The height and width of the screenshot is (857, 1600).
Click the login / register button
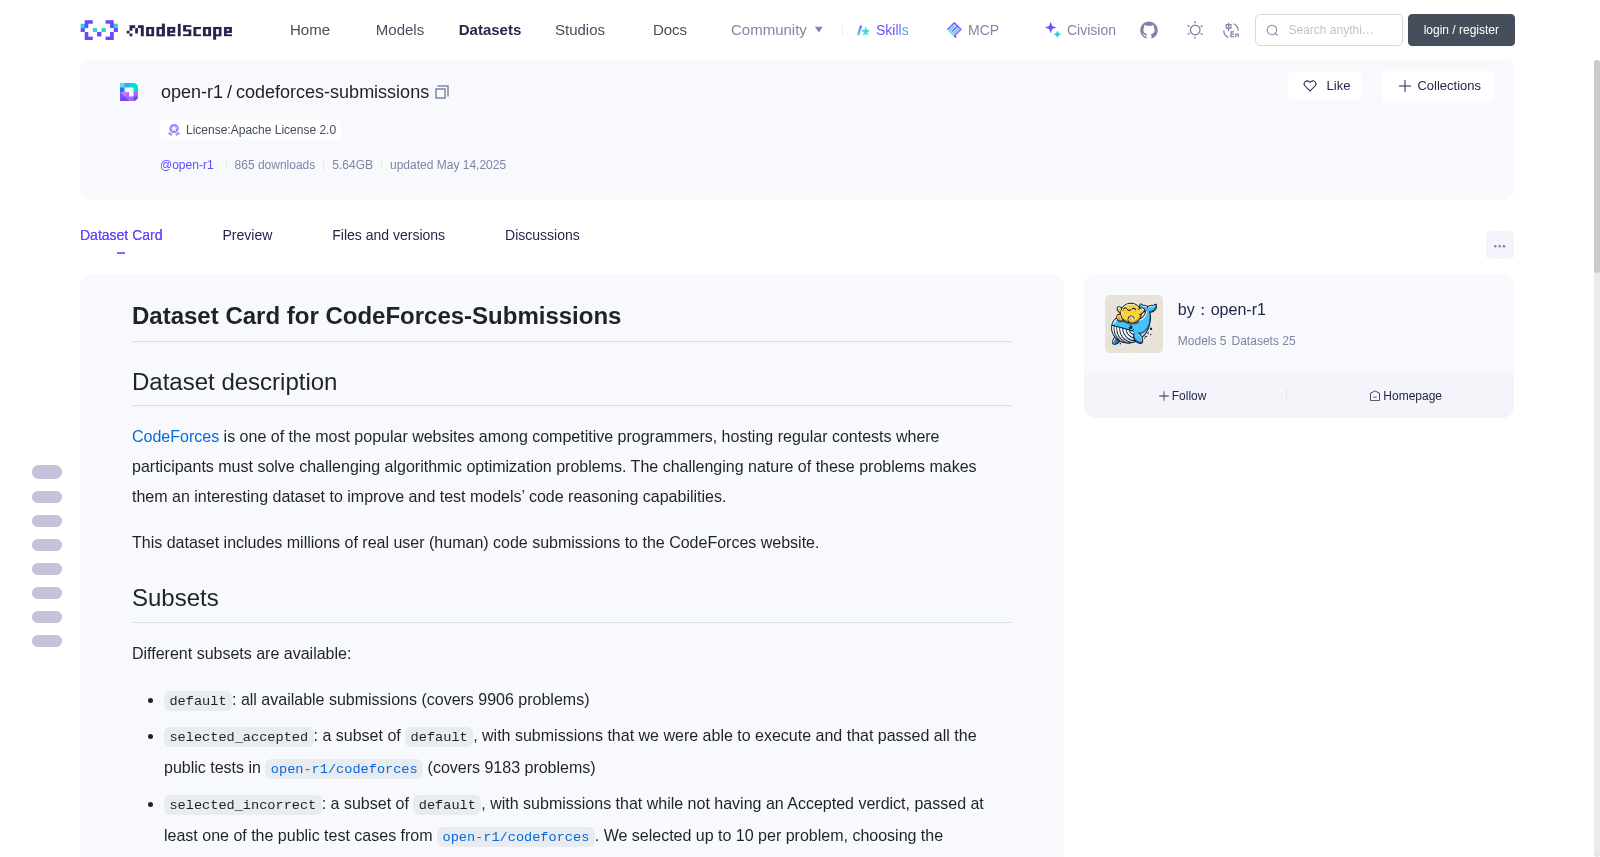click(x=1461, y=30)
